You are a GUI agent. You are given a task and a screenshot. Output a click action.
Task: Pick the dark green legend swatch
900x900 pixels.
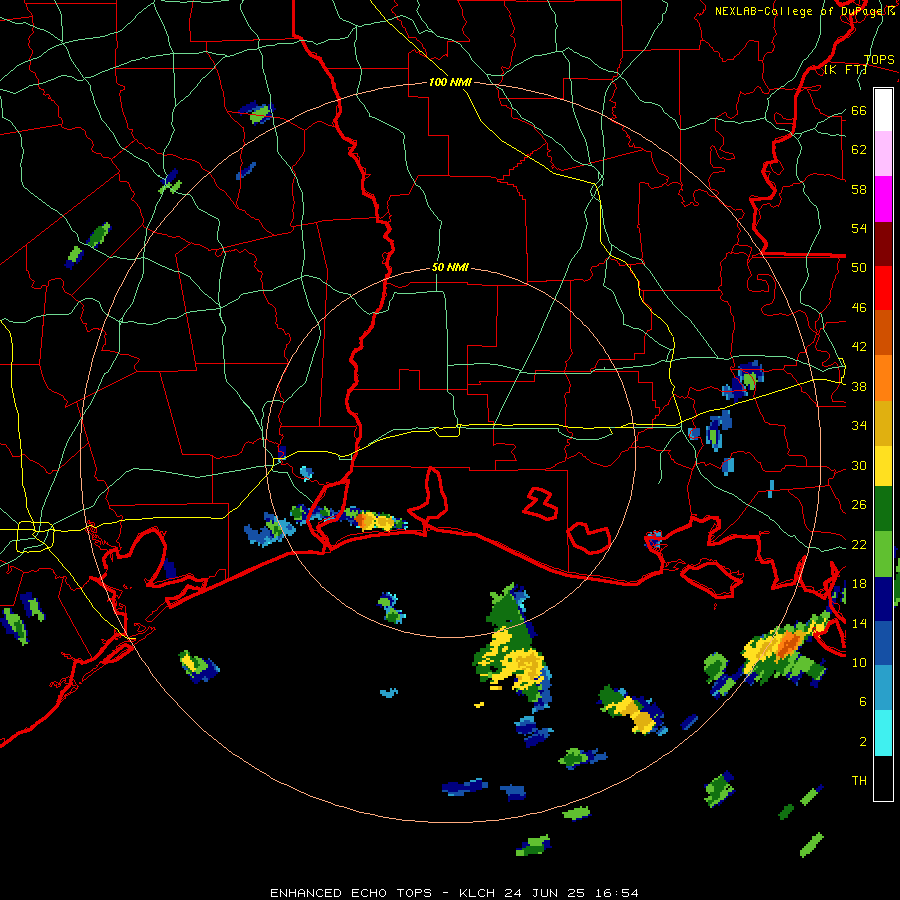coord(883,509)
